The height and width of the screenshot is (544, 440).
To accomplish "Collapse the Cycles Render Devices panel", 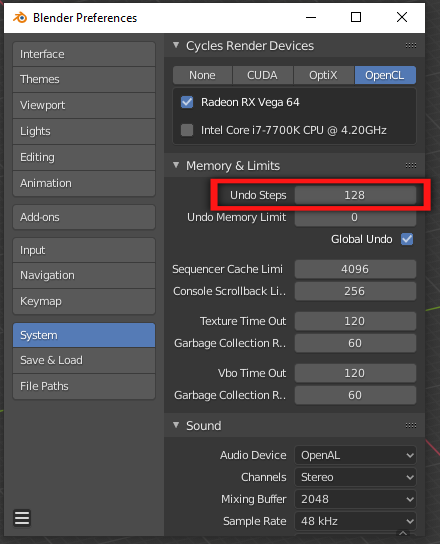I will 176,45.
